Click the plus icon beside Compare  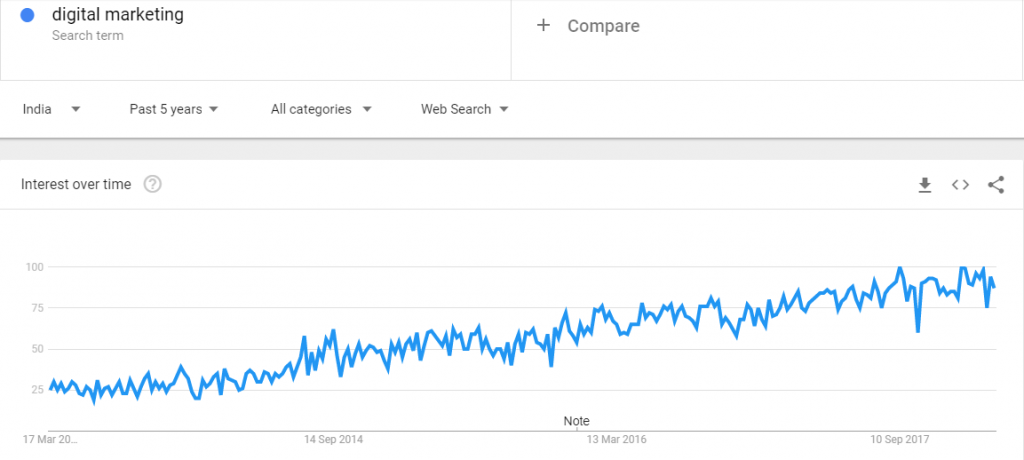tap(543, 25)
